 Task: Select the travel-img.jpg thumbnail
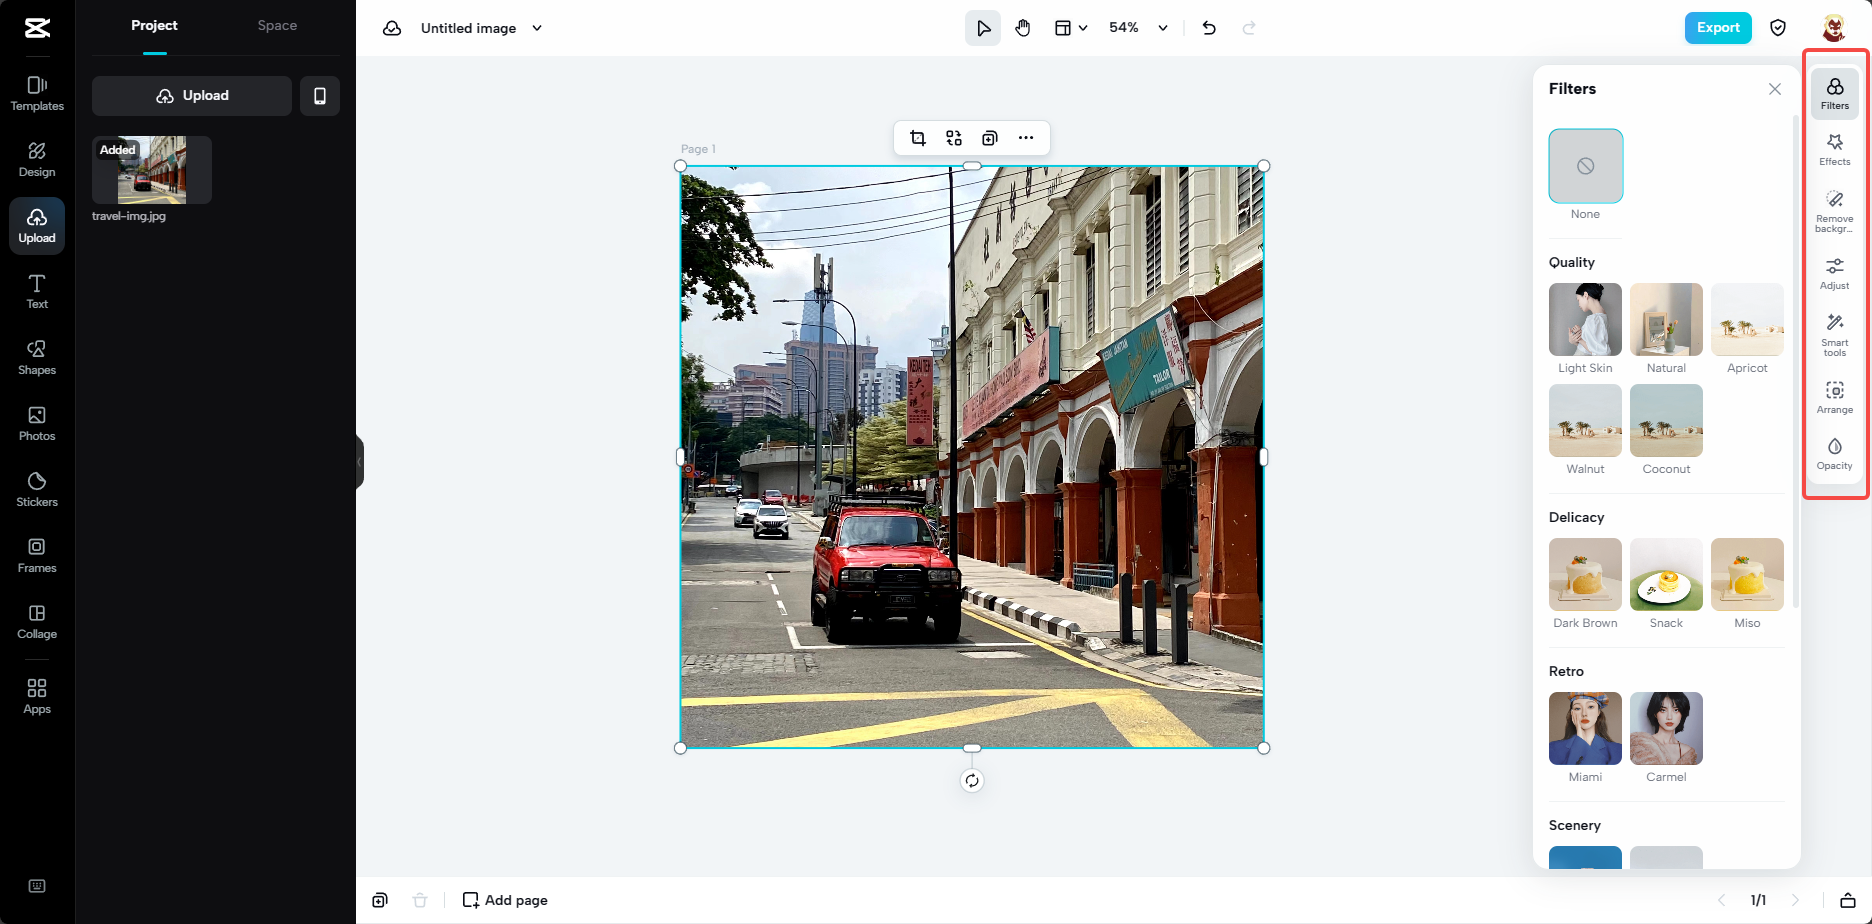pyautogui.click(x=151, y=168)
